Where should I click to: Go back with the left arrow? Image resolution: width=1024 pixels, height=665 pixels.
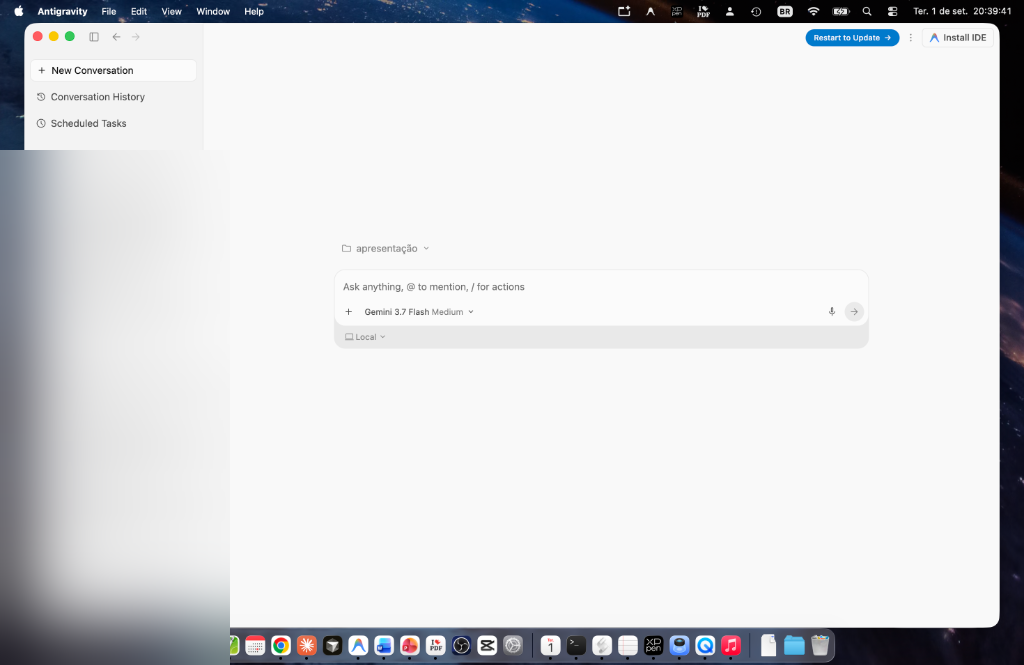(x=116, y=37)
